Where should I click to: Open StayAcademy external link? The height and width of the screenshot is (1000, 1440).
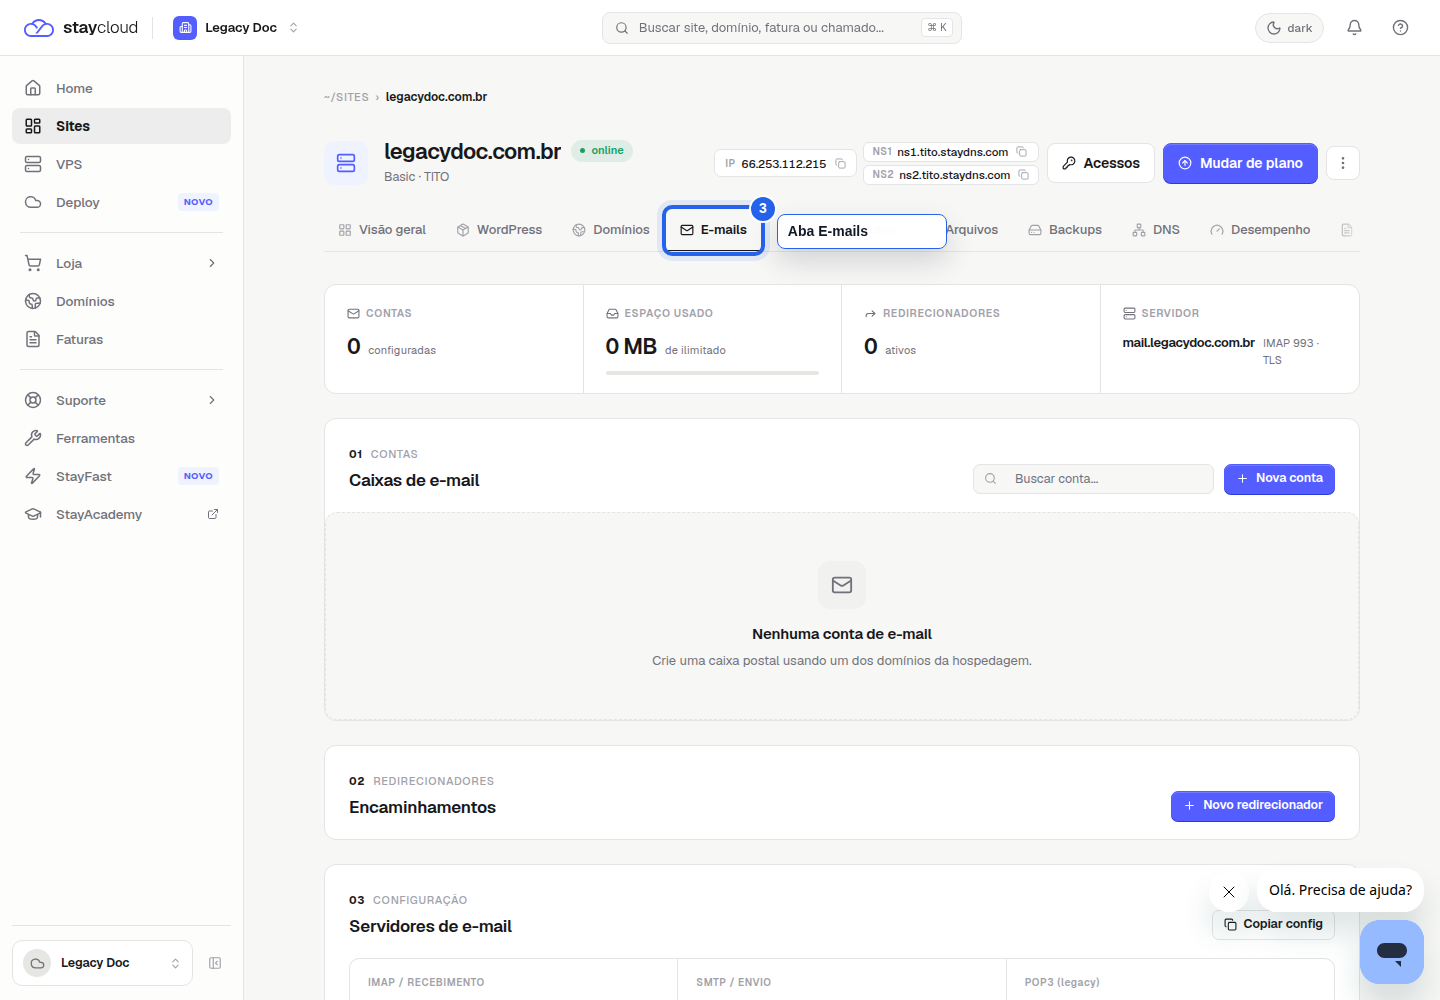(121, 514)
